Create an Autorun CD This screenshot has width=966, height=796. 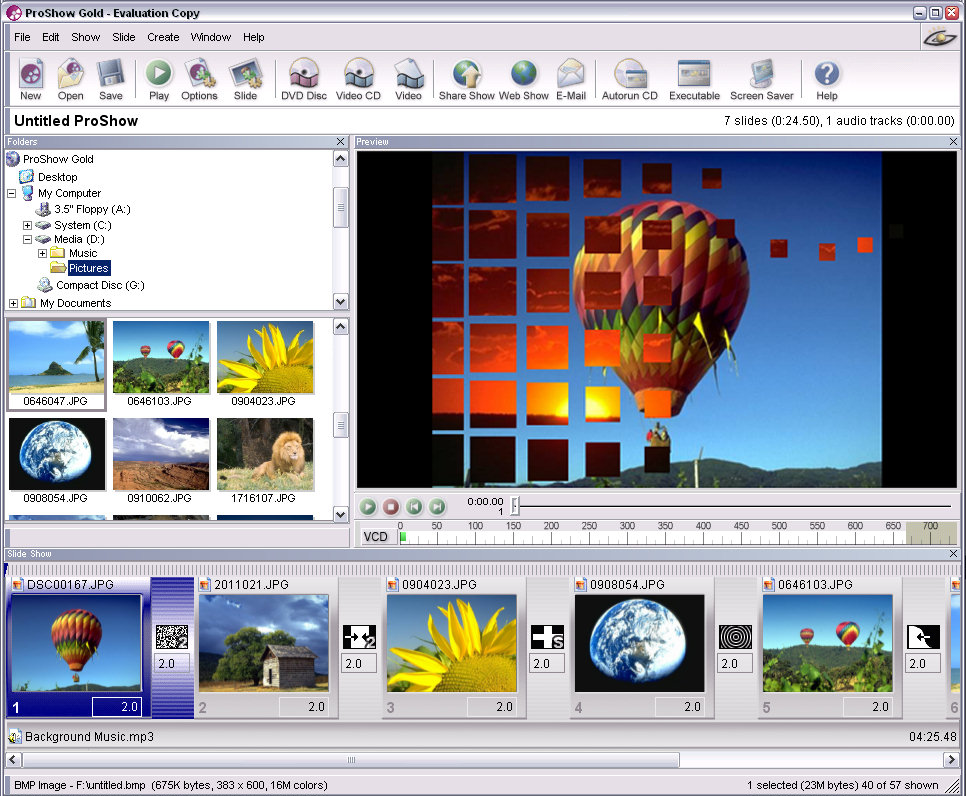[x=630, y=76]
